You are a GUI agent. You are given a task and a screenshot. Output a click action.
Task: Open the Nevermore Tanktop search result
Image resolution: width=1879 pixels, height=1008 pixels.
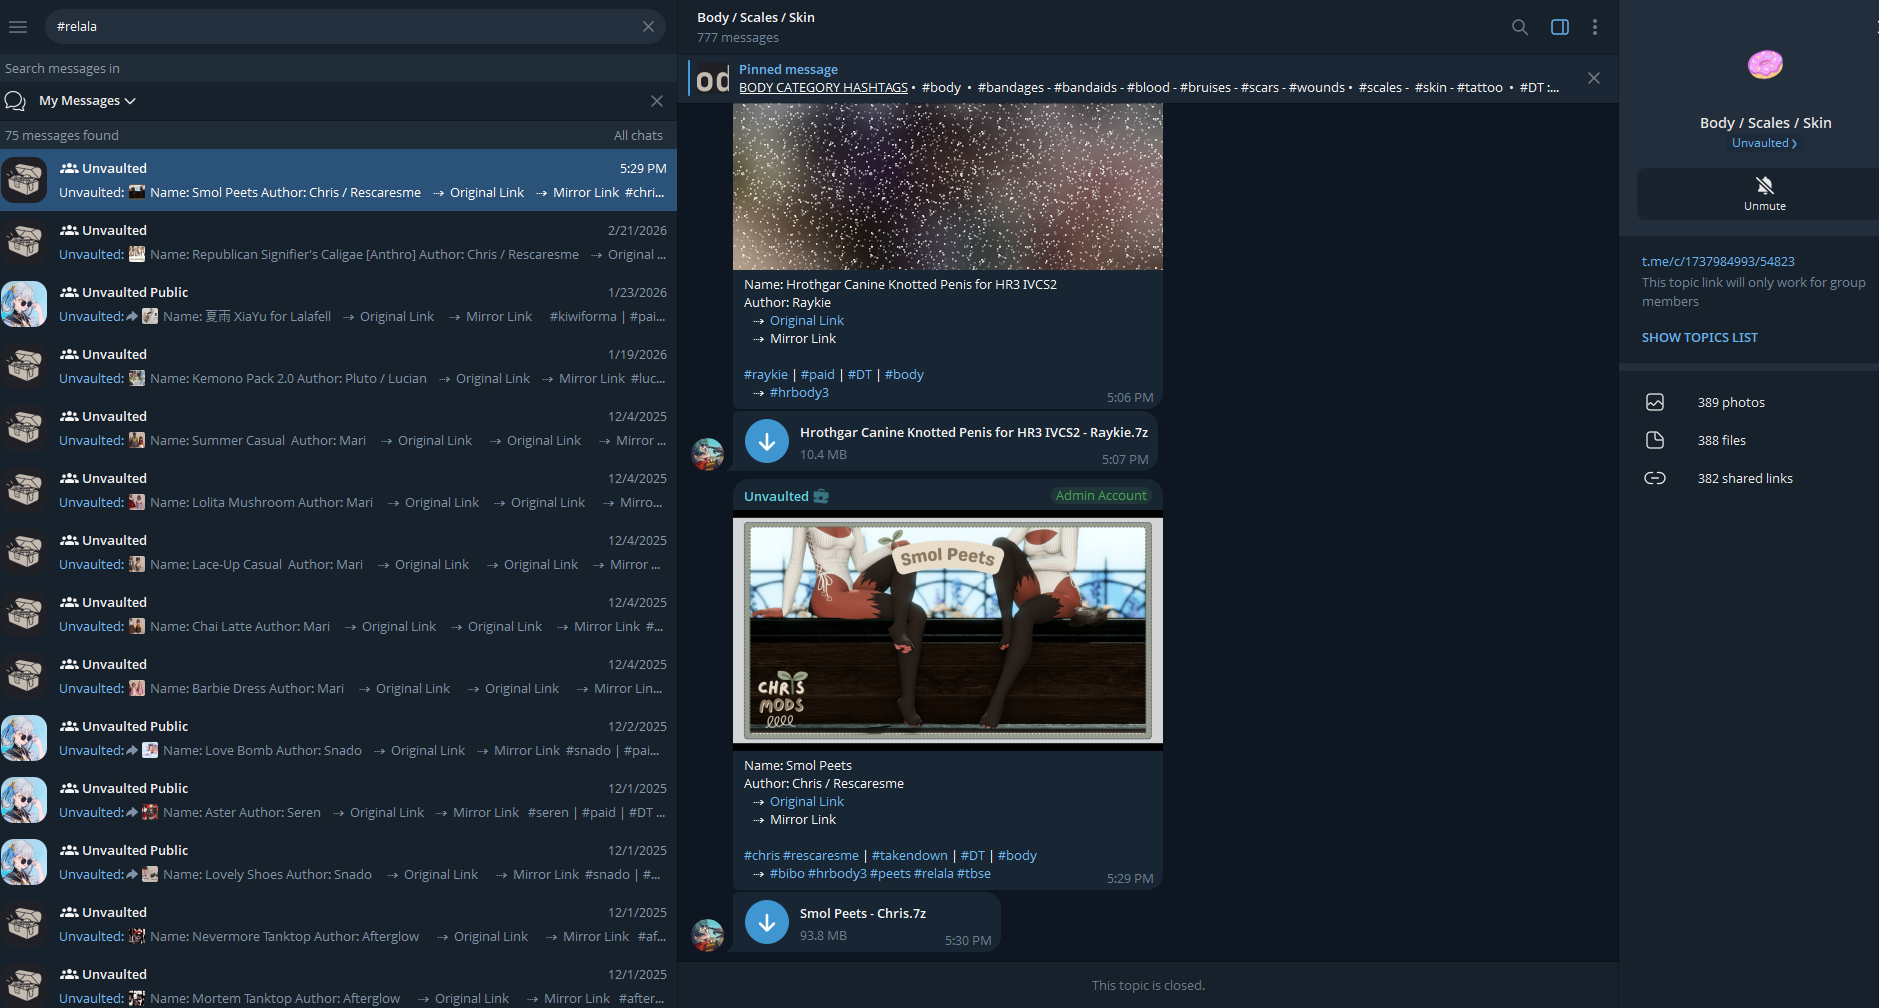[338, 925]
